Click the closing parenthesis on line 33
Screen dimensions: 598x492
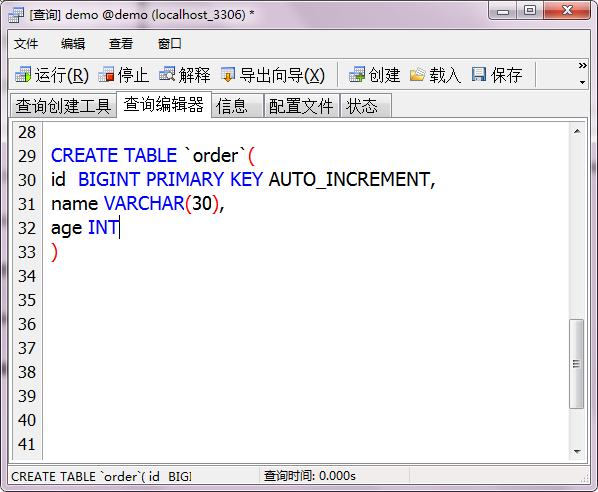click(55, 252)
